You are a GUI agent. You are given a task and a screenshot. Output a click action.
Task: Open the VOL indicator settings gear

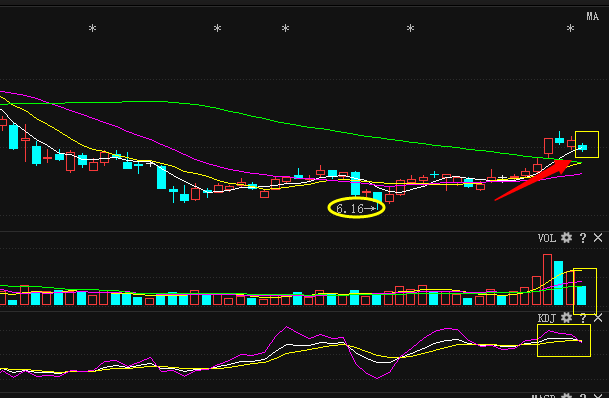point(566,238)
